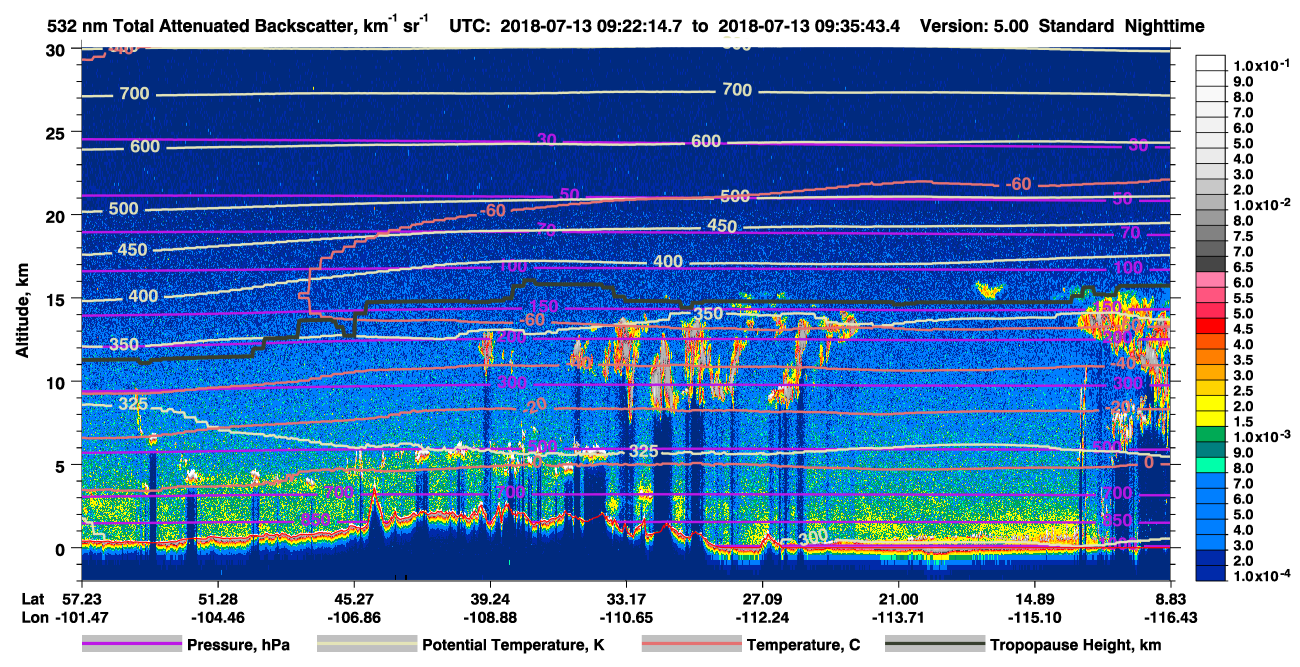Click longitude value -112.24
1300x667 pixels.
[762, 618]
